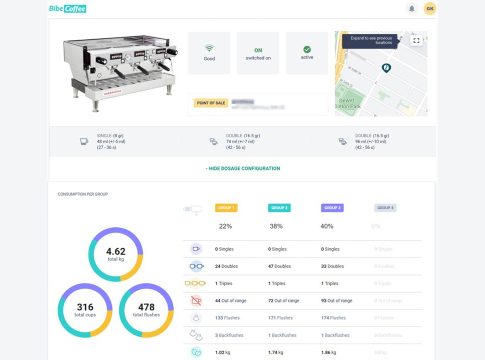Select the greyed-out Group 4 label
This screenshot has width=485, height=360.
click(x=385, y=208)
